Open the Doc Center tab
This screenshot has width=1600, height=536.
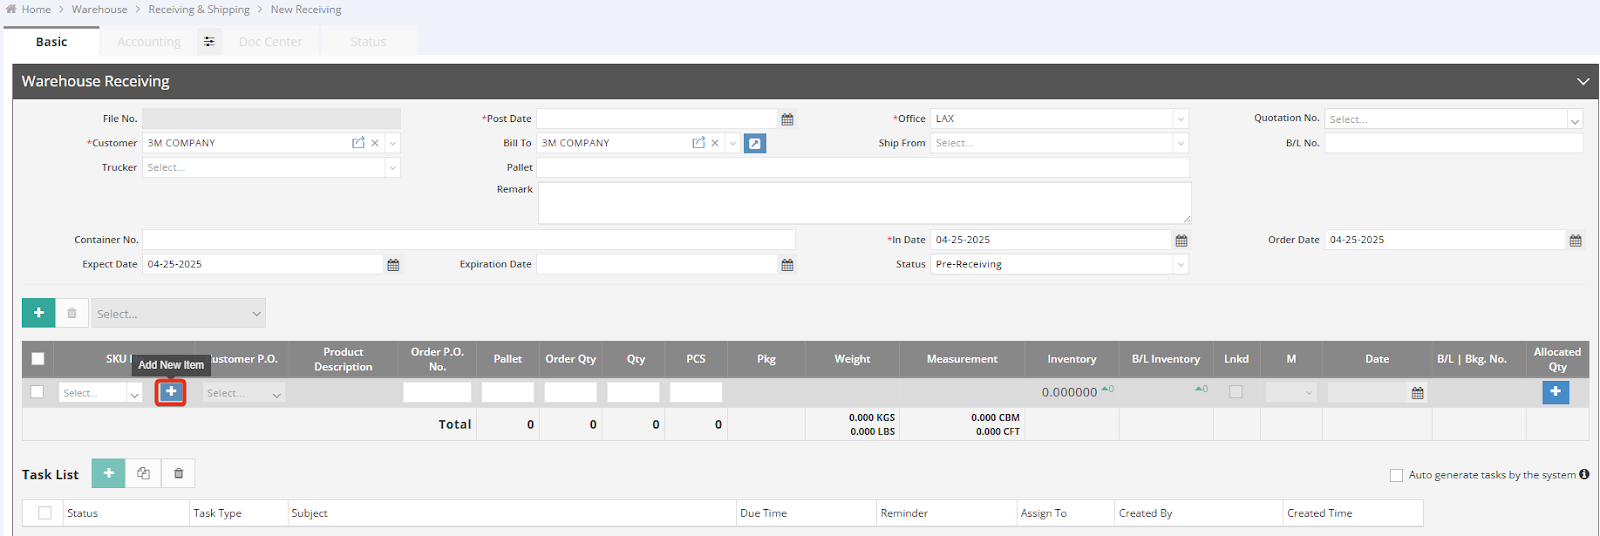coord(270,42)
